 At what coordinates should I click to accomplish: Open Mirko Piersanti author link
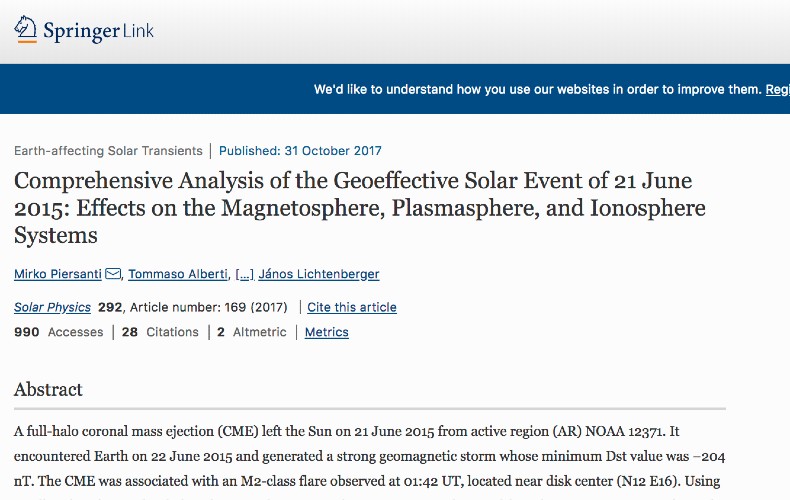tap(58, 274)
